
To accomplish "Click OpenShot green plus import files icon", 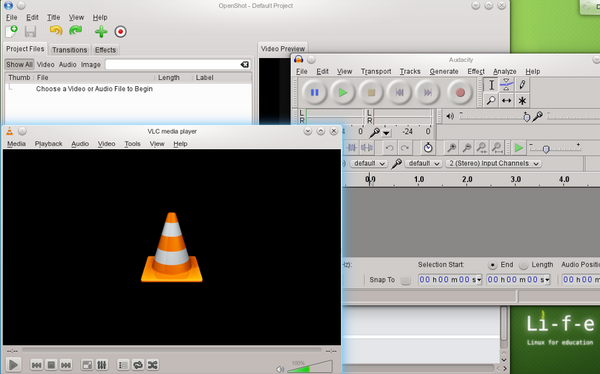I will coord(101,31).
